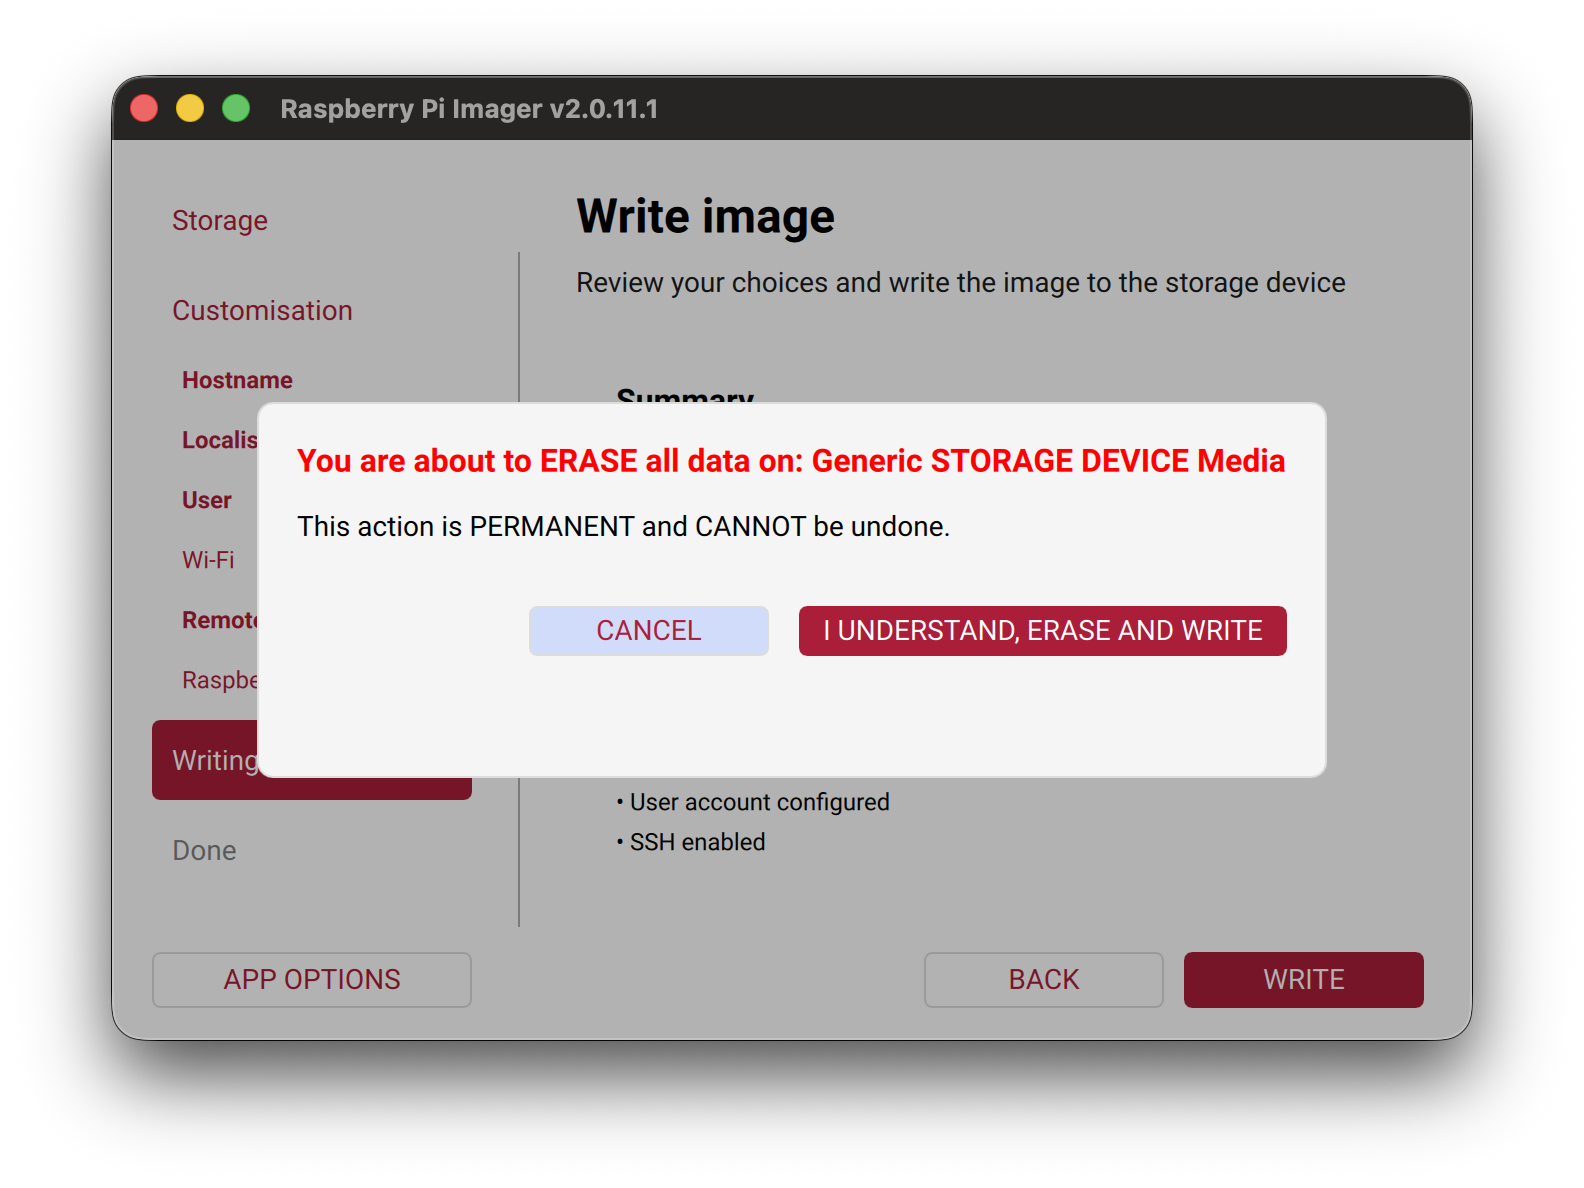The width and height of the screenshot is (1584, 1188).
Task: Select the Raspberry Pi sidebar item
Action: click(220, 680)
